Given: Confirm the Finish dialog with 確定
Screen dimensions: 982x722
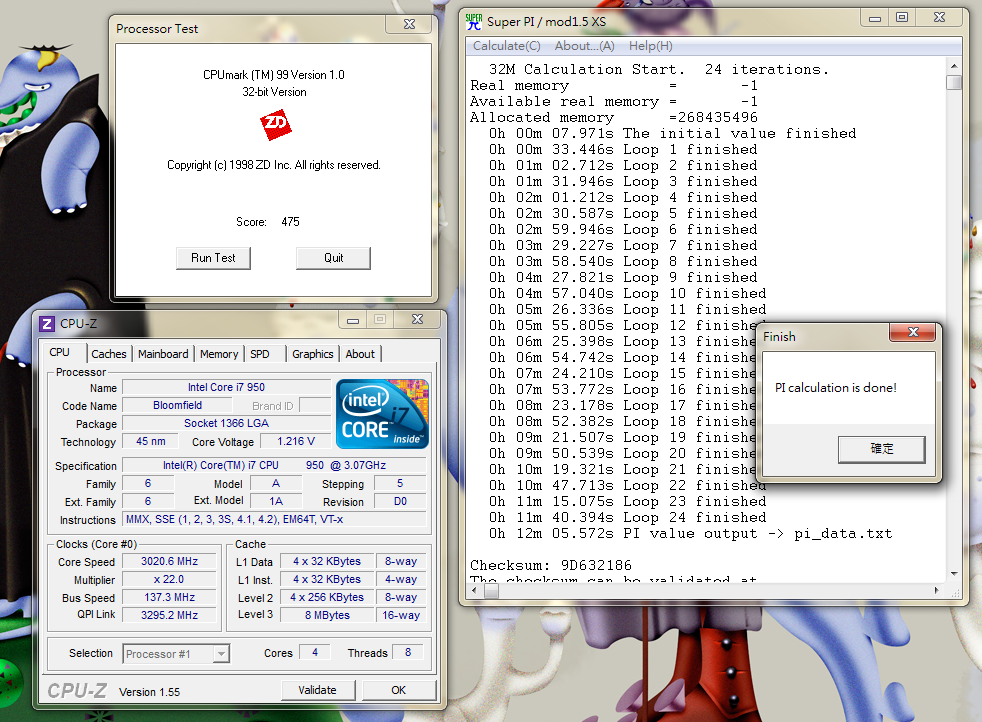Looking at the screenshot, I should [x=881, y=449].
